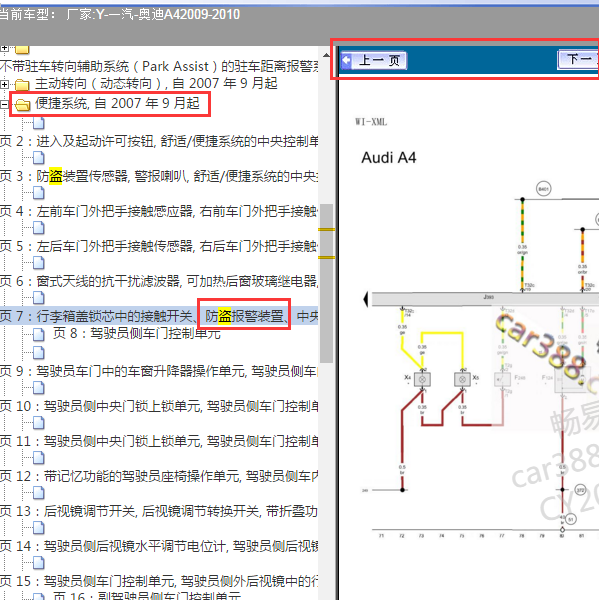This screenshot has height=600, width=599.
Task: Select 页 4：左前车门外把手接触感应器 entry
Action: (159, 211)
